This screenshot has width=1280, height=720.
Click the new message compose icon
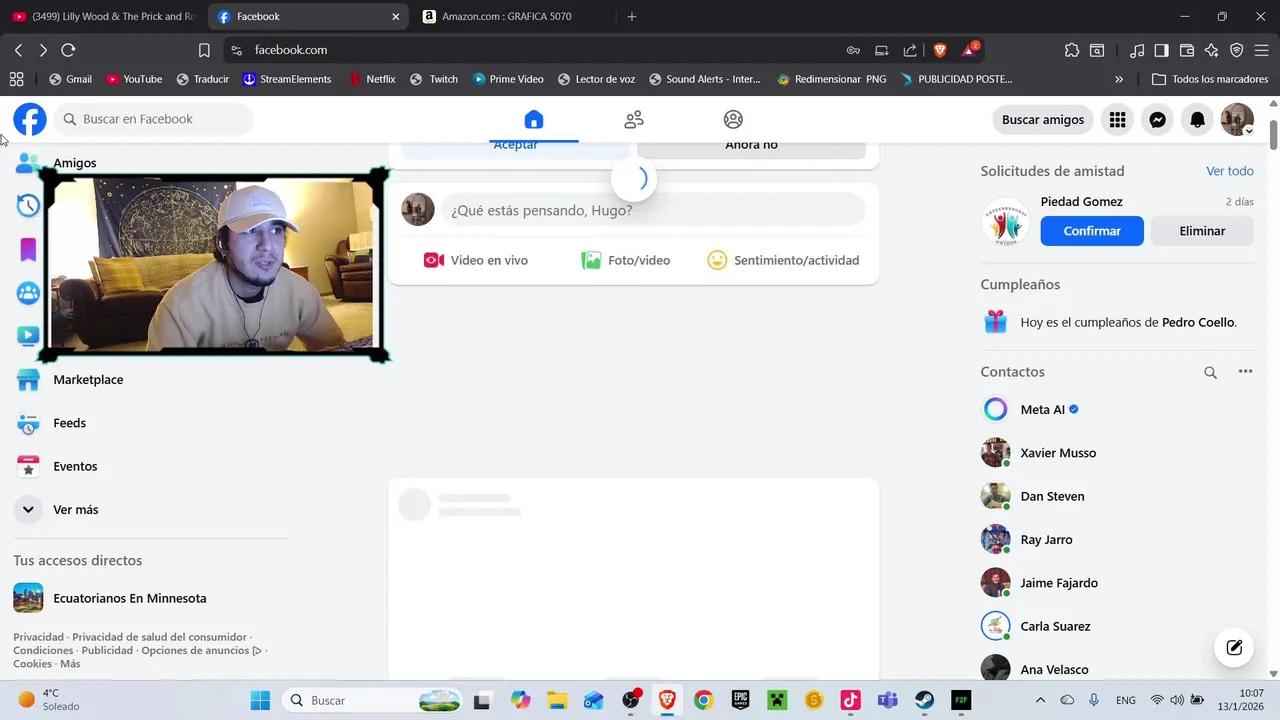tap(1234, 647)
